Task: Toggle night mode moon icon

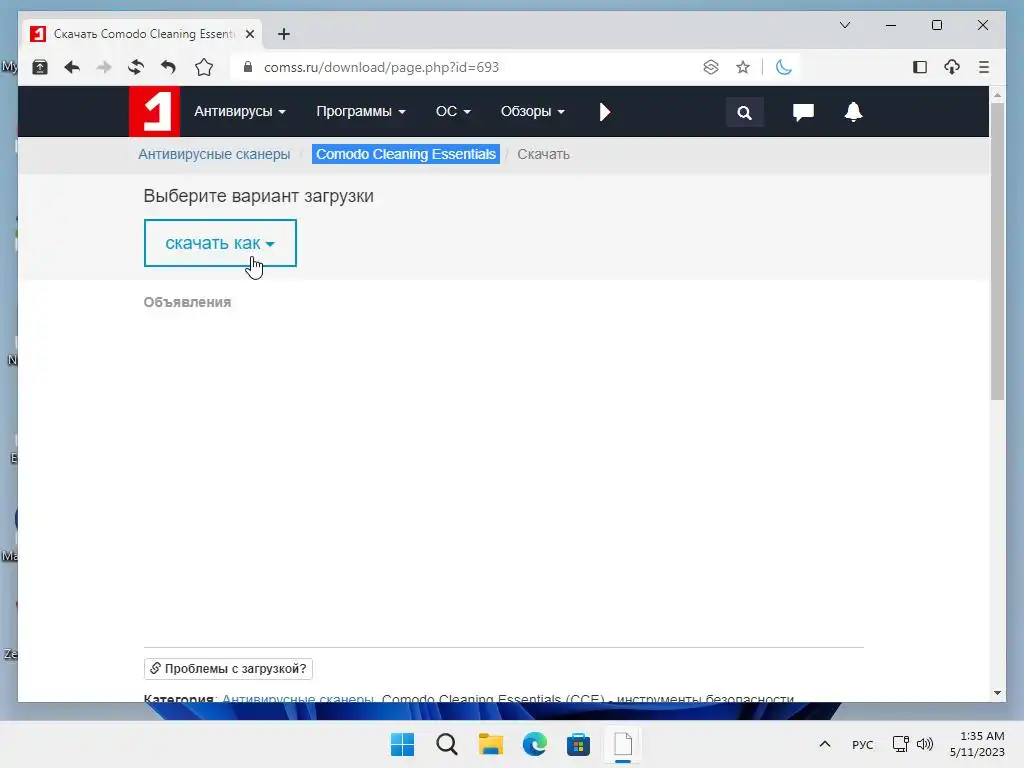Action: coord(784,67)
